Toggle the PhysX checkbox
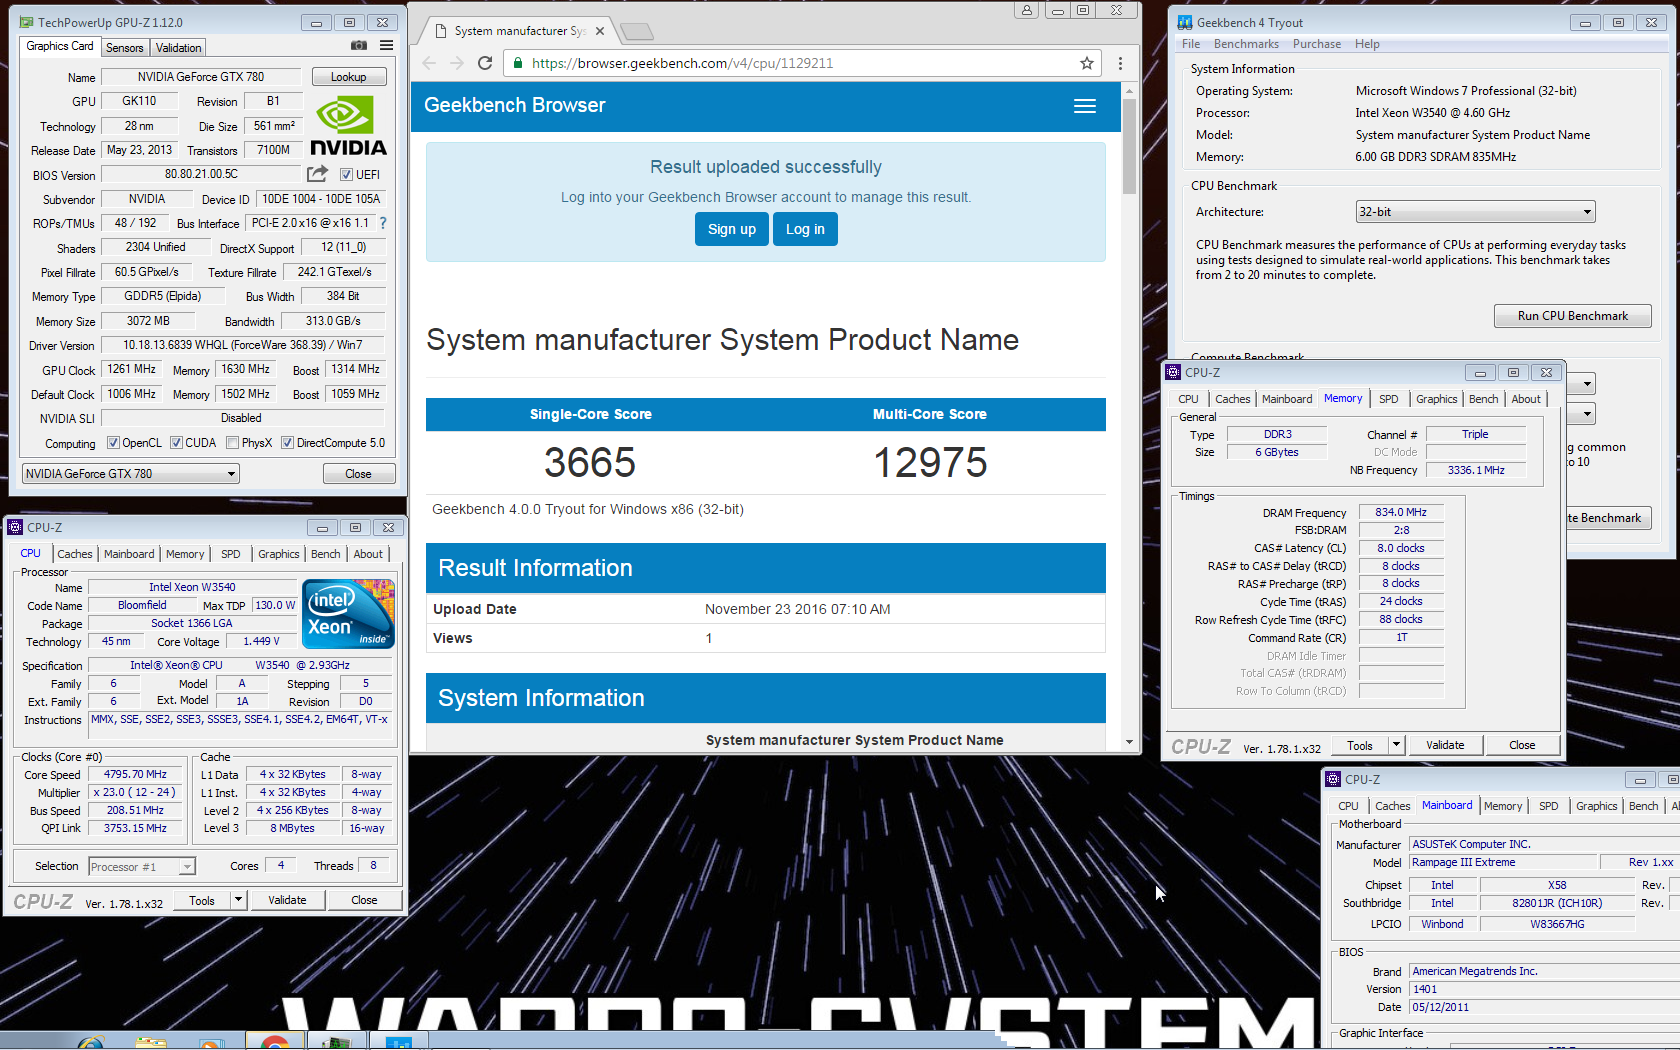Viewport: 1680px width, 1050px height. [x=232, y=442]
